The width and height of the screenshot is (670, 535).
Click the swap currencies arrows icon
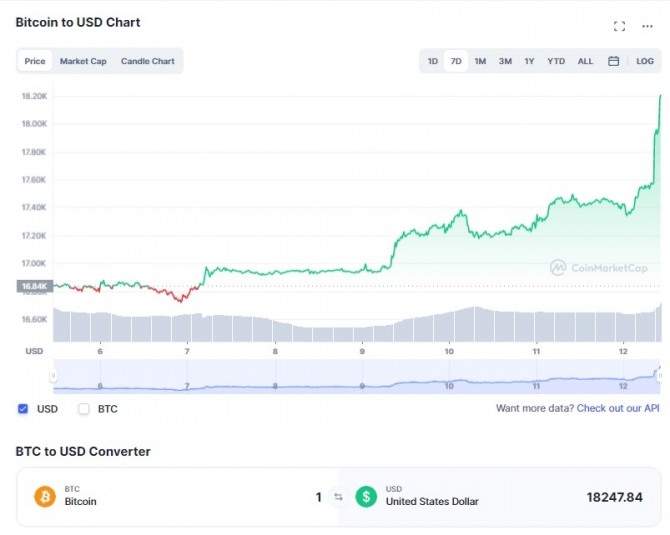pos(338,497)
